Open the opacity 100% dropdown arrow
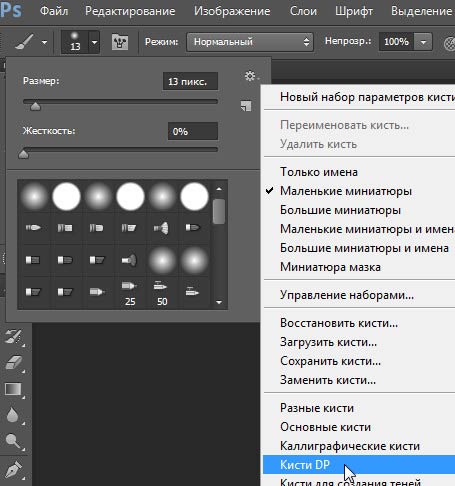Viewport: 455px width, 486px height. 423,42
